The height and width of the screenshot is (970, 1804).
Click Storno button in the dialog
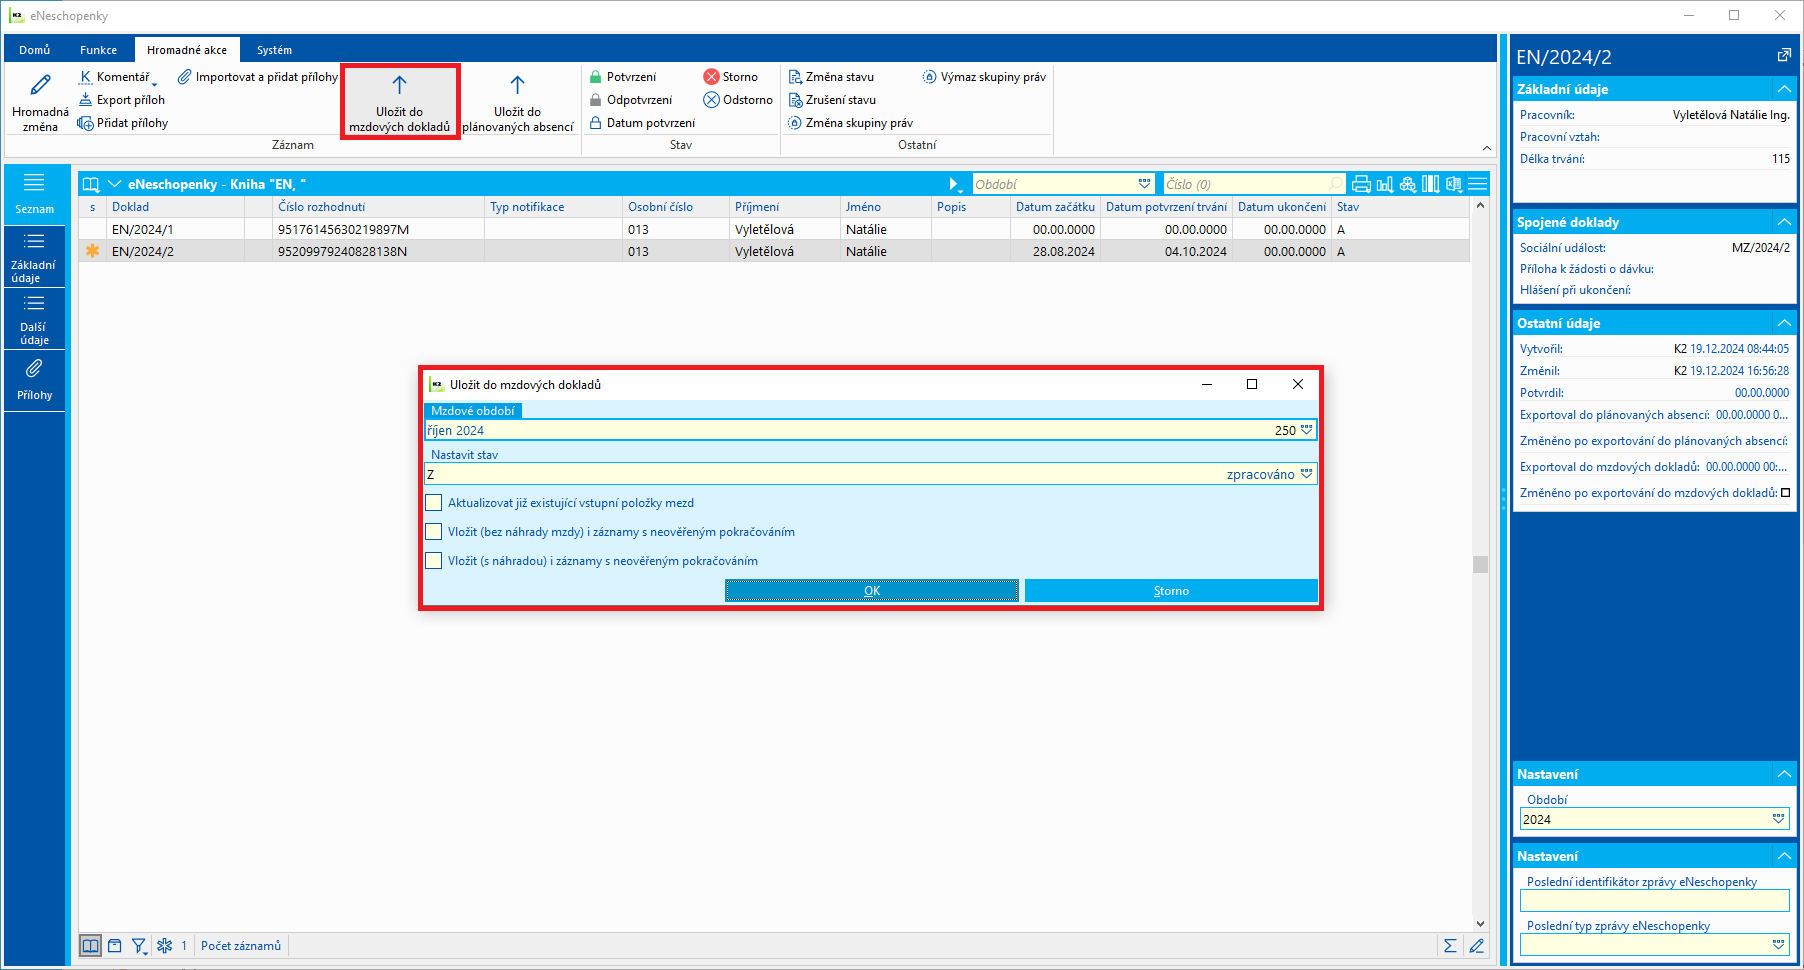pos(1171,591)
